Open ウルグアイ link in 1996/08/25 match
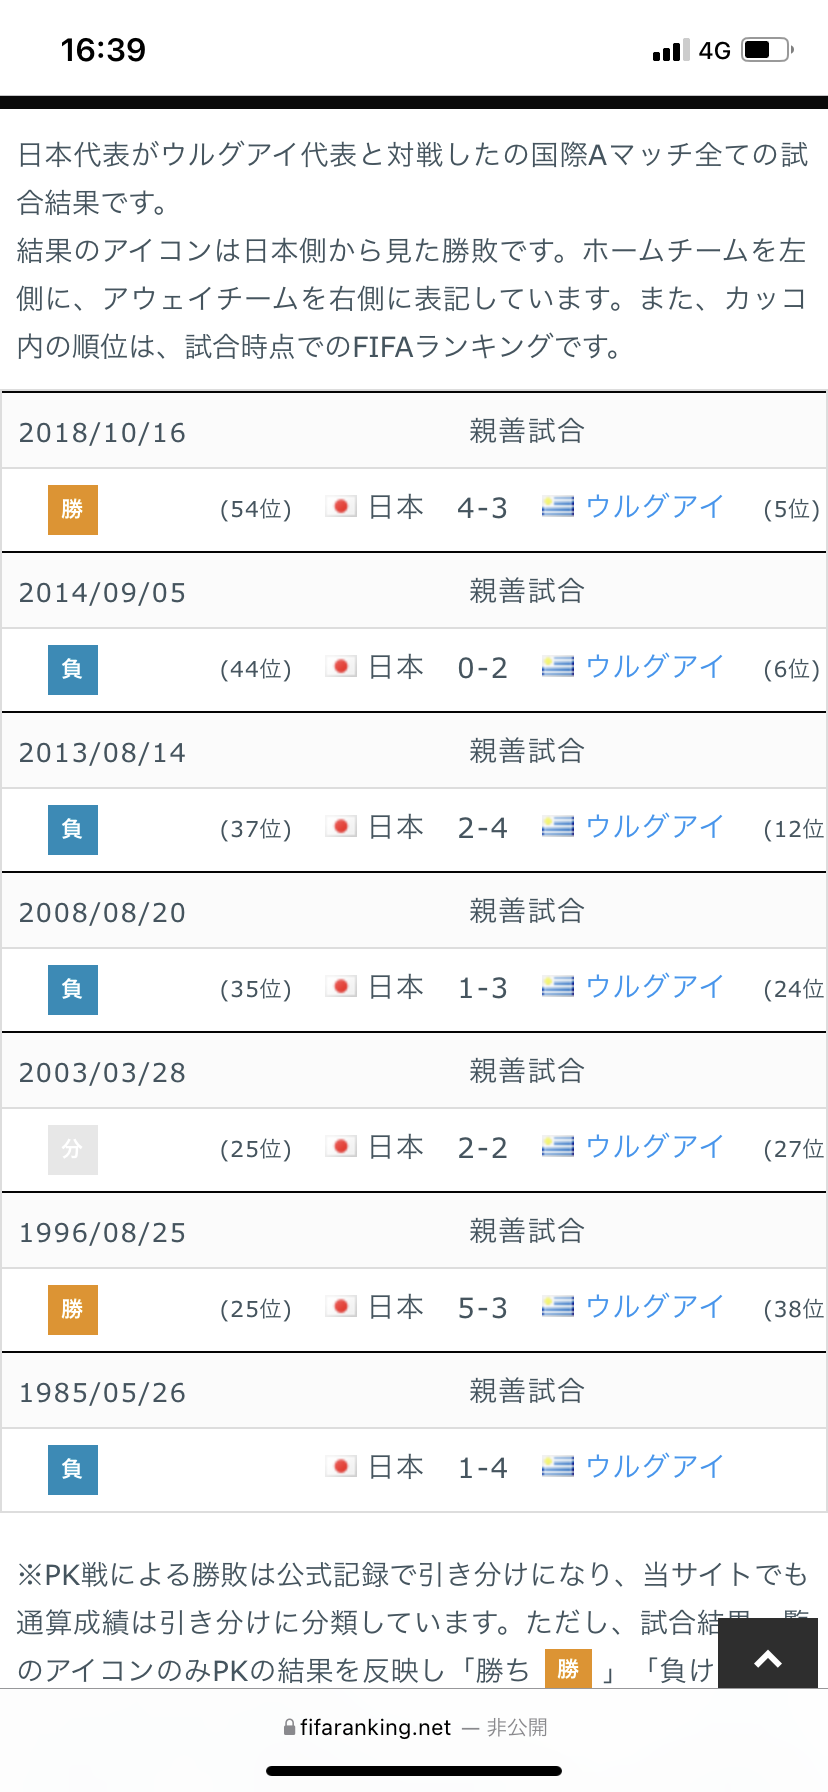 point(654,1307)
